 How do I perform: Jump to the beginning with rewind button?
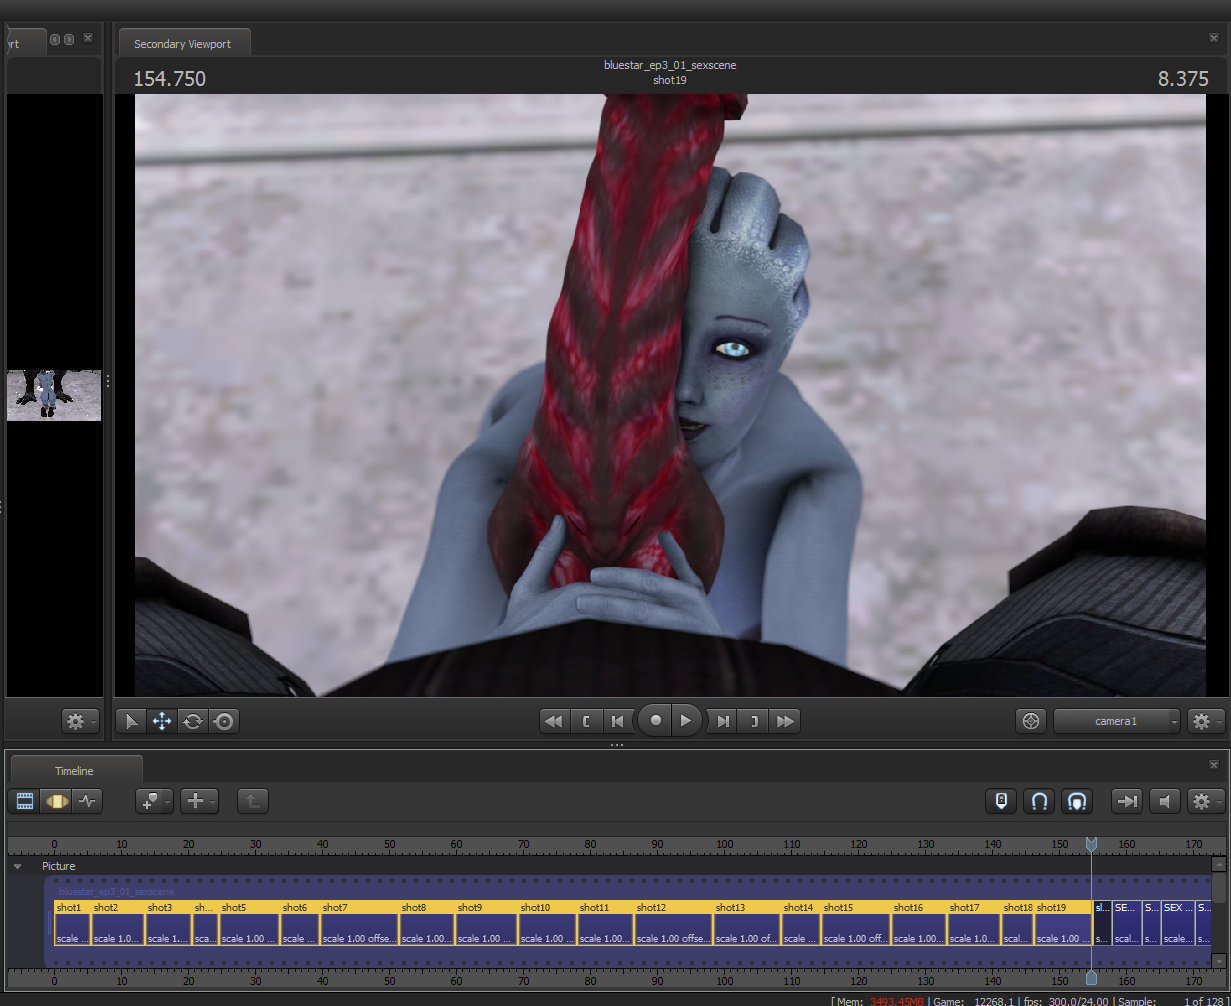553,721
